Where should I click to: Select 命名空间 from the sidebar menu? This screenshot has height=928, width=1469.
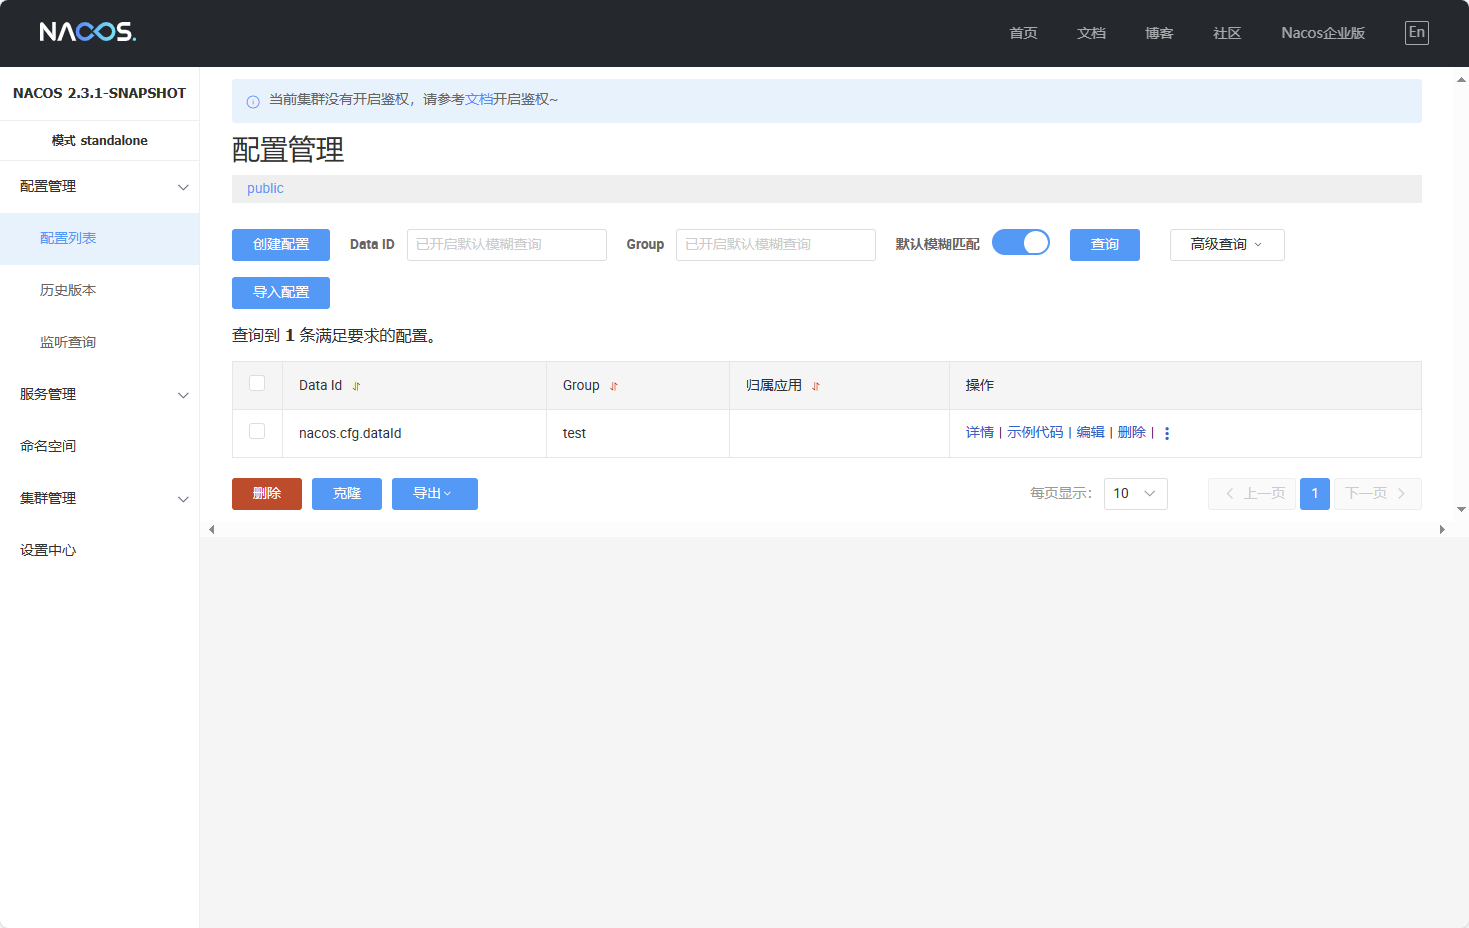tap(48, 446)
